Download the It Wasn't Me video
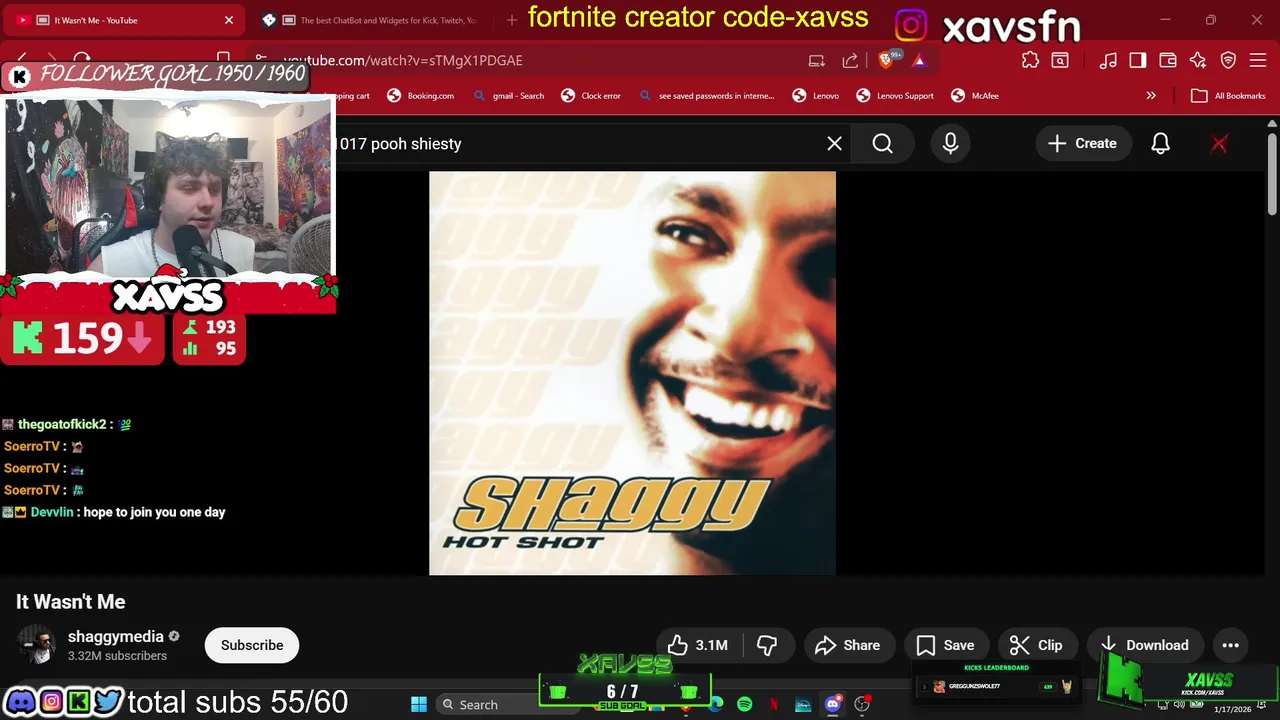Image resolution: width=1280 pixels, height=720 pixels. (1145, 645)
